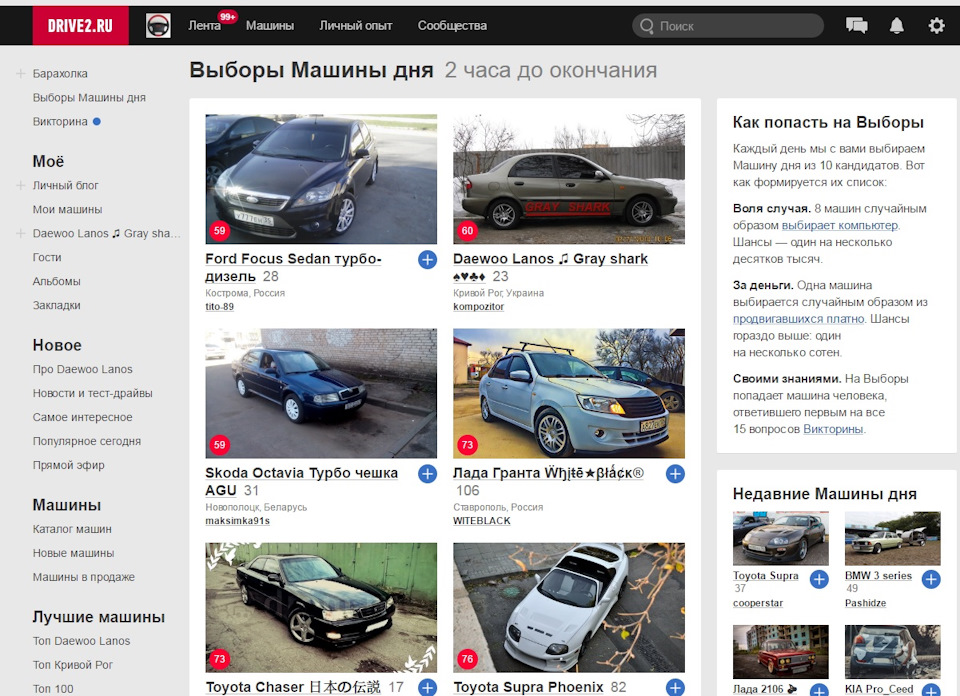Open user cooperstar profile

pyautogui.click(x=758, y=603)
